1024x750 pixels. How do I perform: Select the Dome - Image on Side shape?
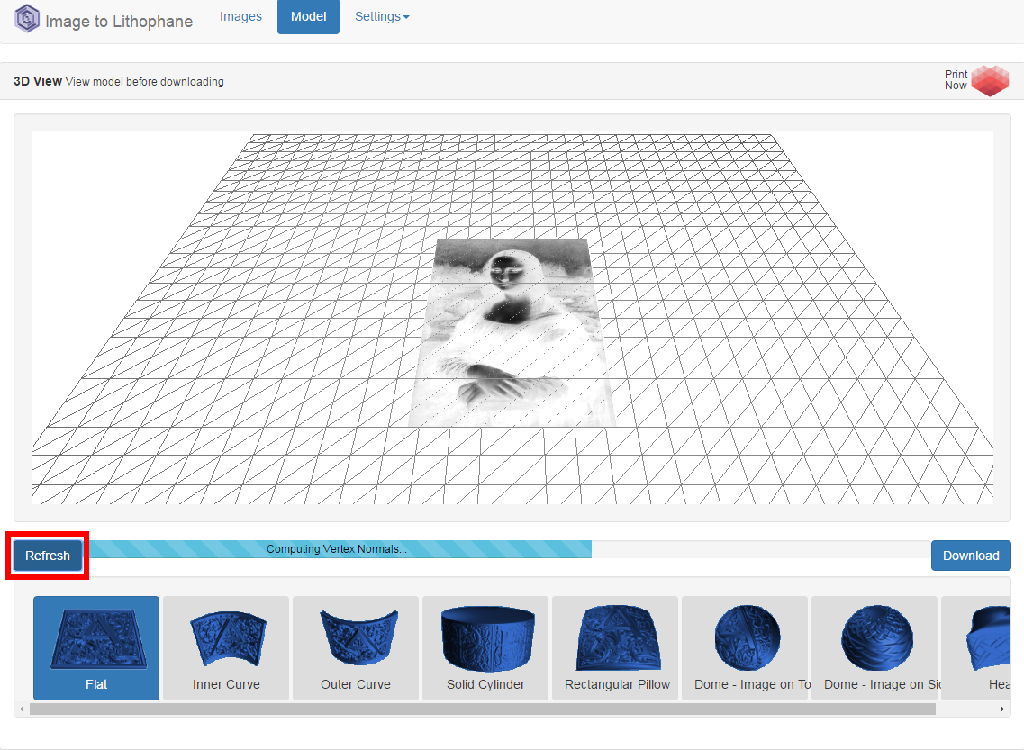874,647
